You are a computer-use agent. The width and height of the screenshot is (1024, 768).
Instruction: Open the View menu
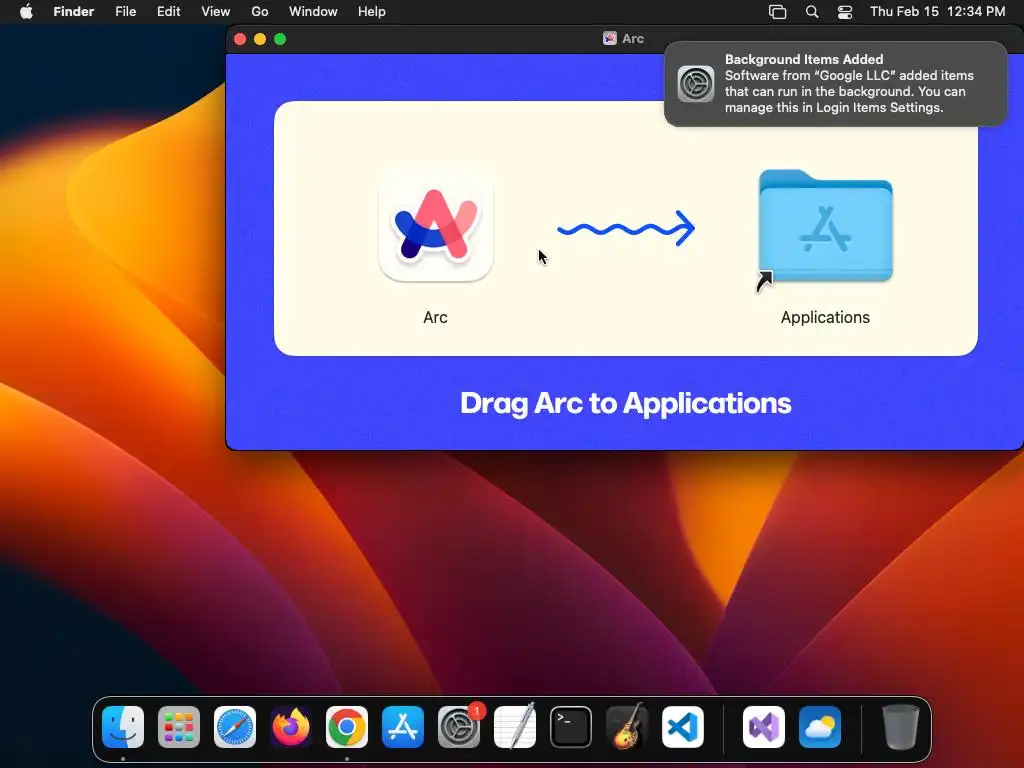pos(216,11)
